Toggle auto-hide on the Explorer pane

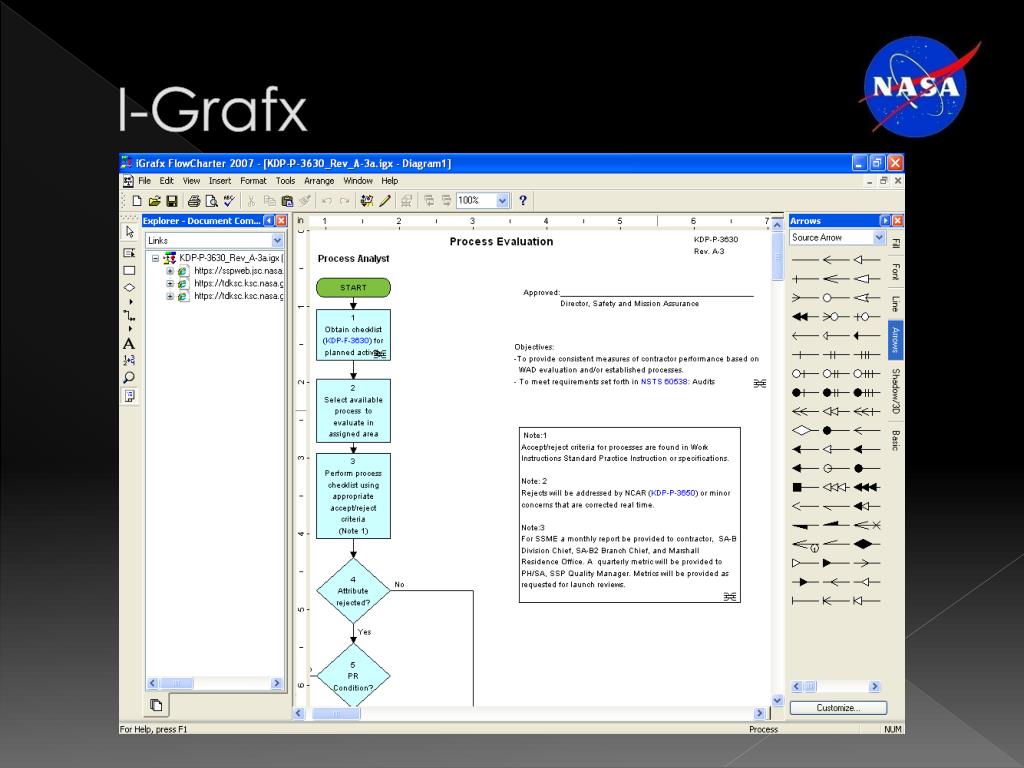pyautogui.click(x=269, y=221)
